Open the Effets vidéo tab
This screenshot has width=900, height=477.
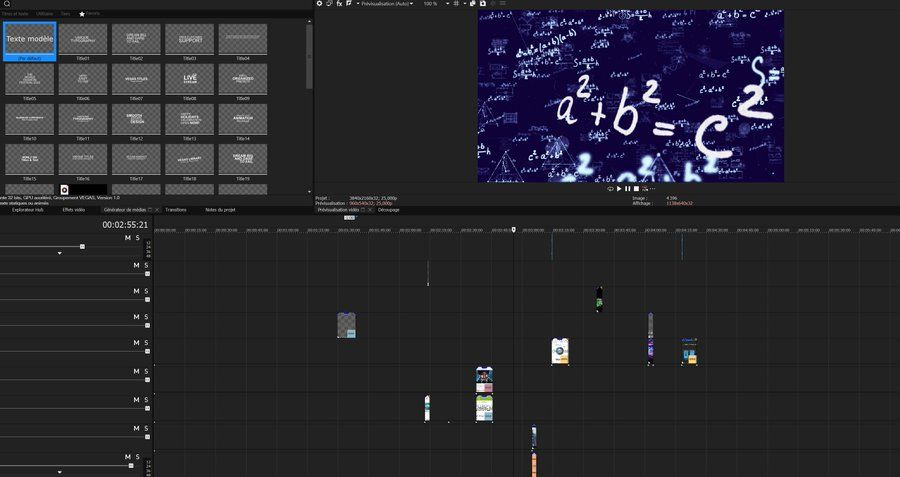pyautogui.click(x=74, y=210)
